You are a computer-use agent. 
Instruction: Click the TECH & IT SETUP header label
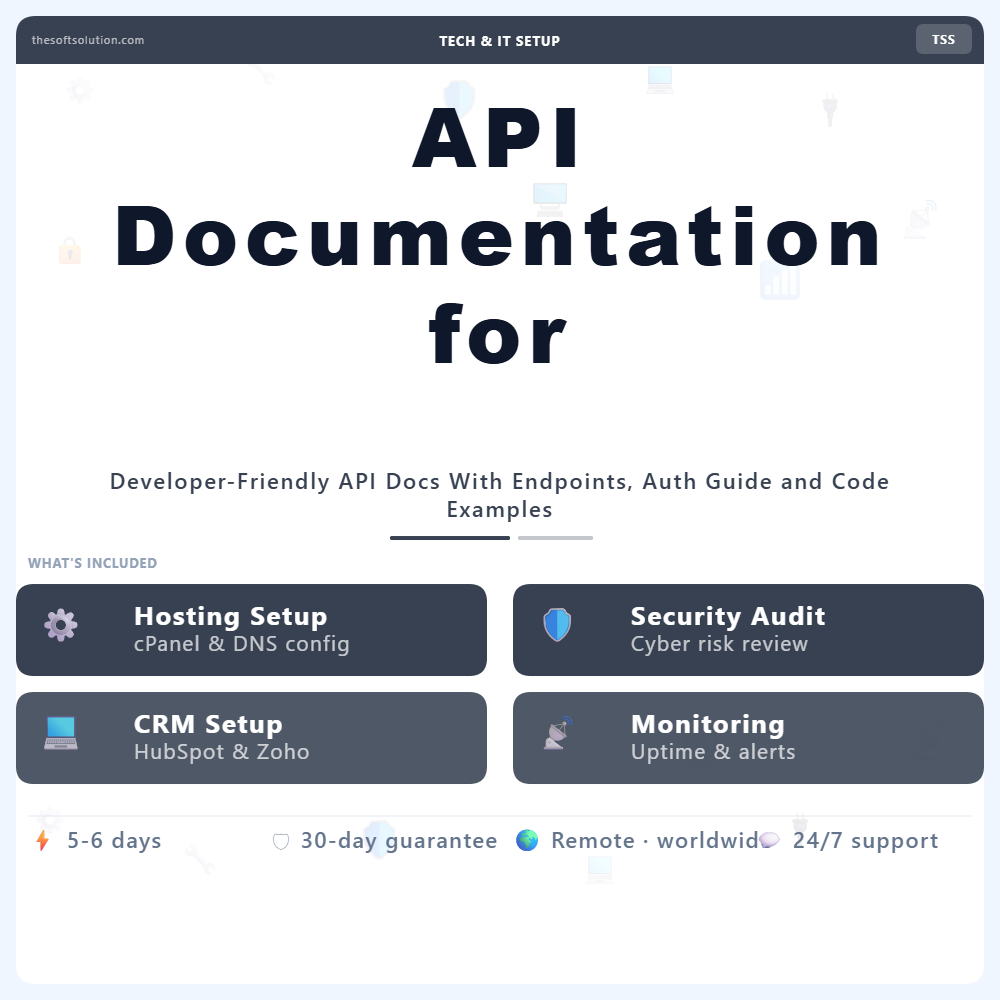point(499,41)
